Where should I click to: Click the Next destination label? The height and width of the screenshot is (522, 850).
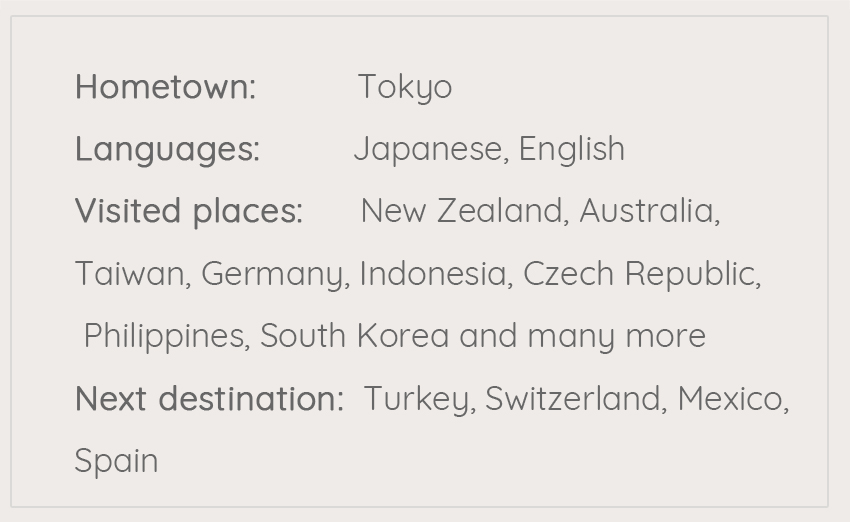tap(209, 399)
